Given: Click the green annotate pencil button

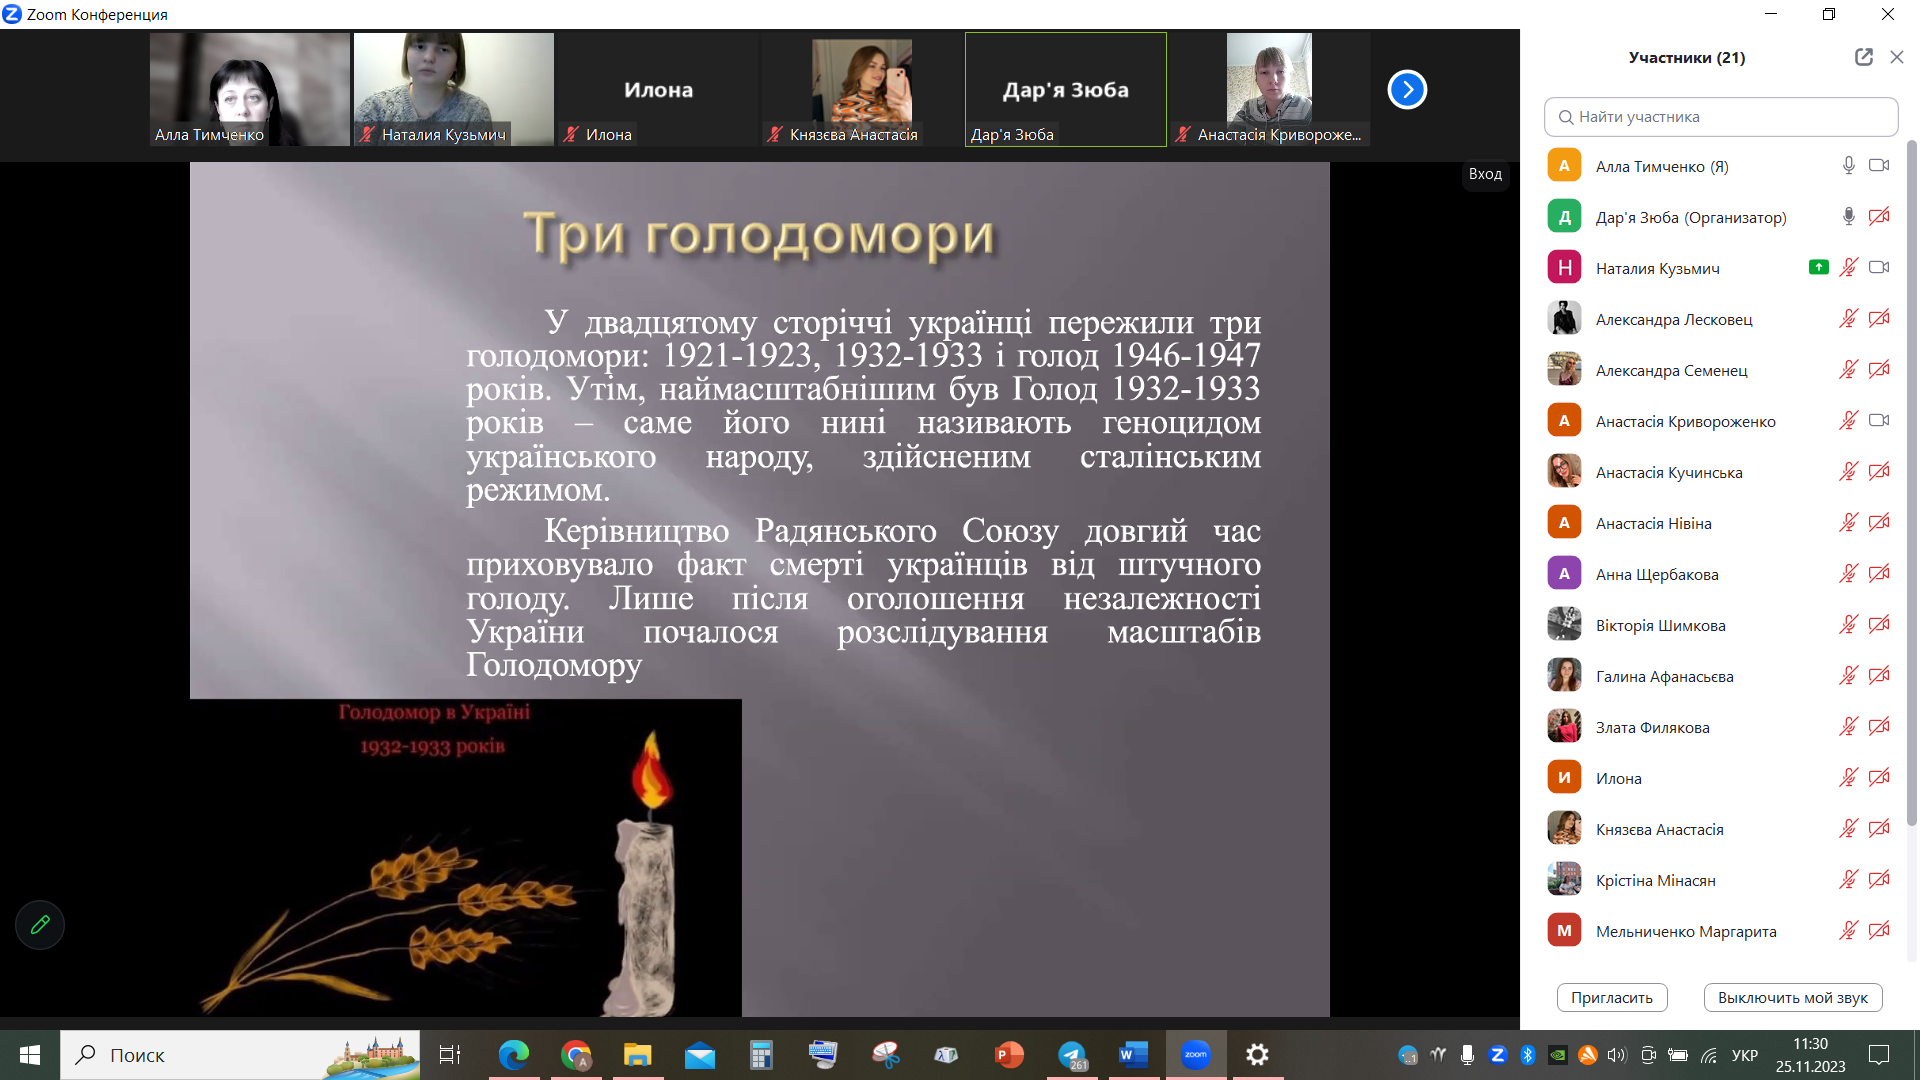Looking at the screenshot, I should [x=40, y=925].
